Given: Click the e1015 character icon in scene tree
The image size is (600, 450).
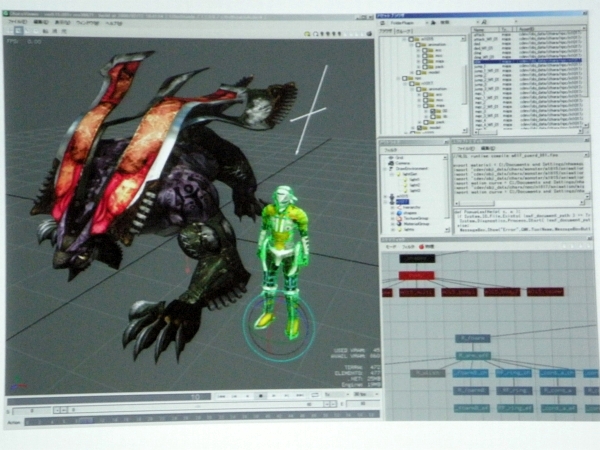Looking at the screenshot, I should click(x=392, y=196).
